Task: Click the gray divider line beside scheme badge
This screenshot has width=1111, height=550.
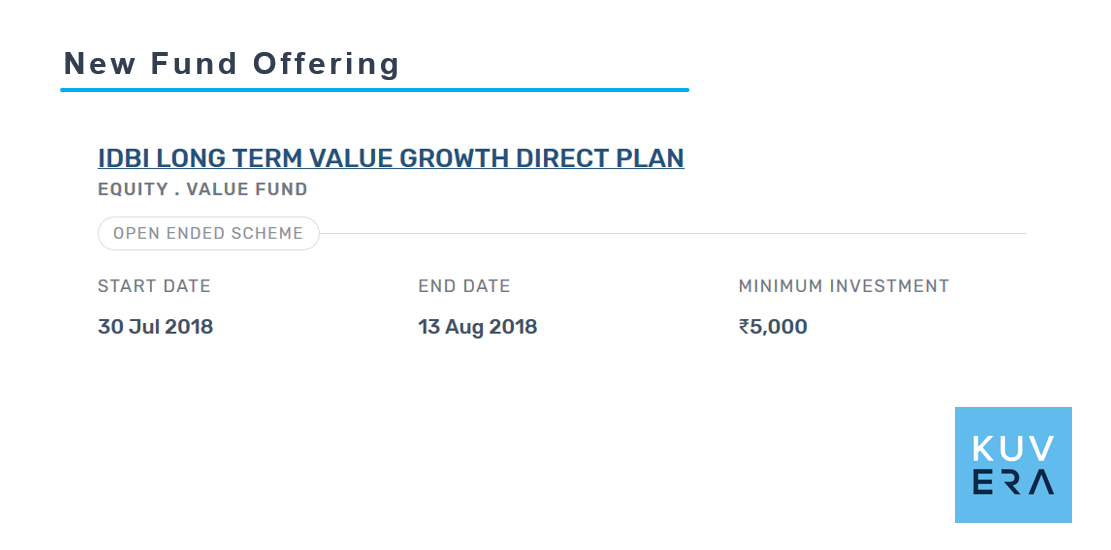Action: 673,233
